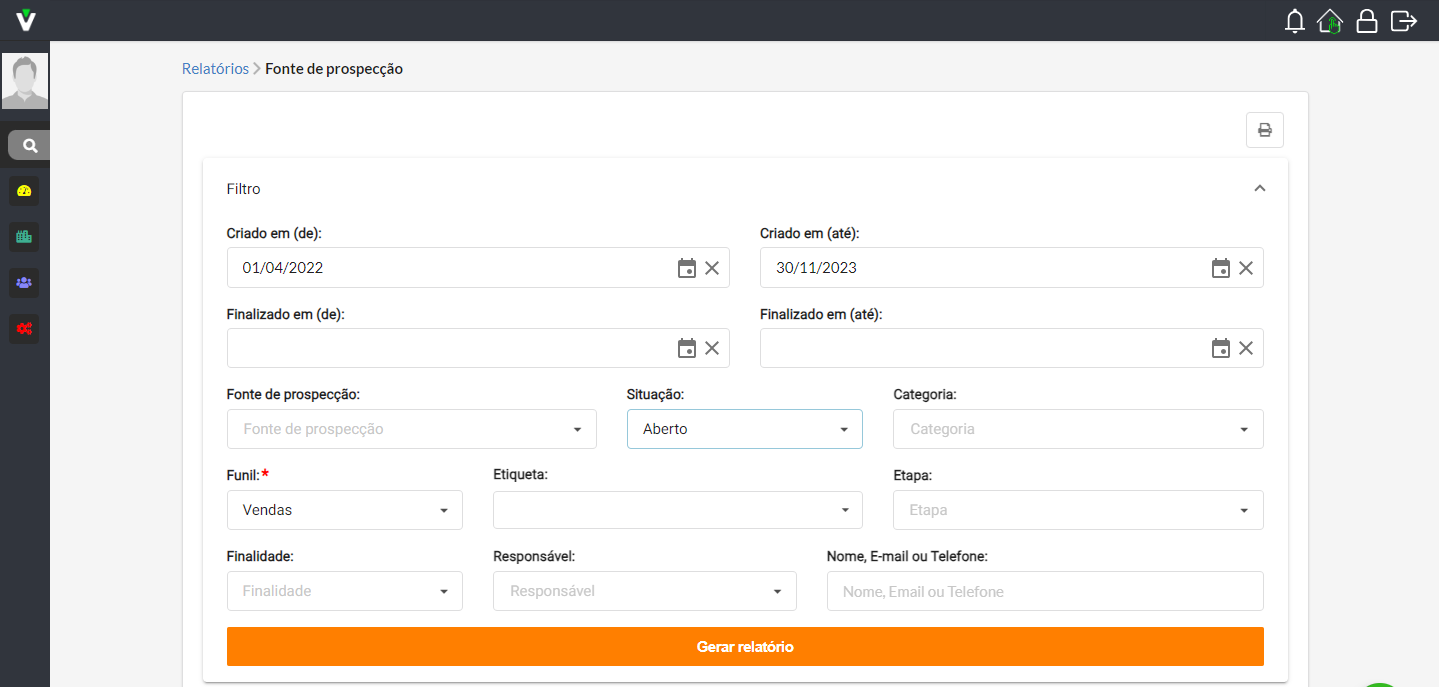The height and width of the screenshot is (687, 1439).
Task: Clear the Criado em (de) date
Action: (x=712, y=268)
